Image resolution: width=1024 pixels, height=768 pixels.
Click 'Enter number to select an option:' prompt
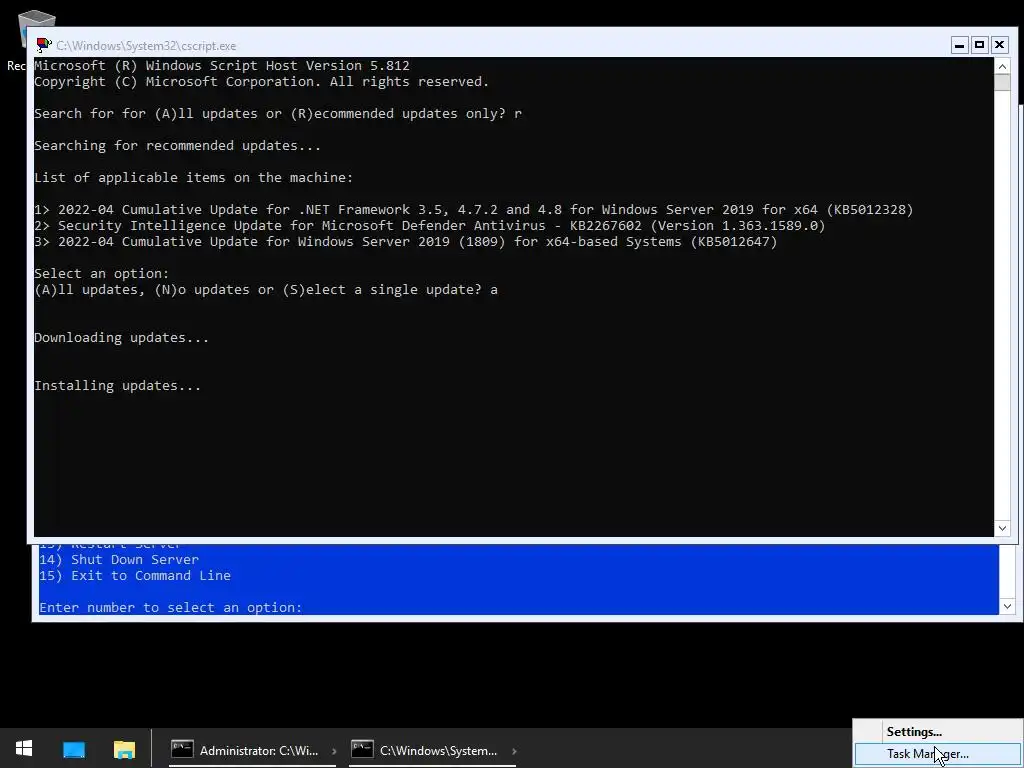[170, 607]
